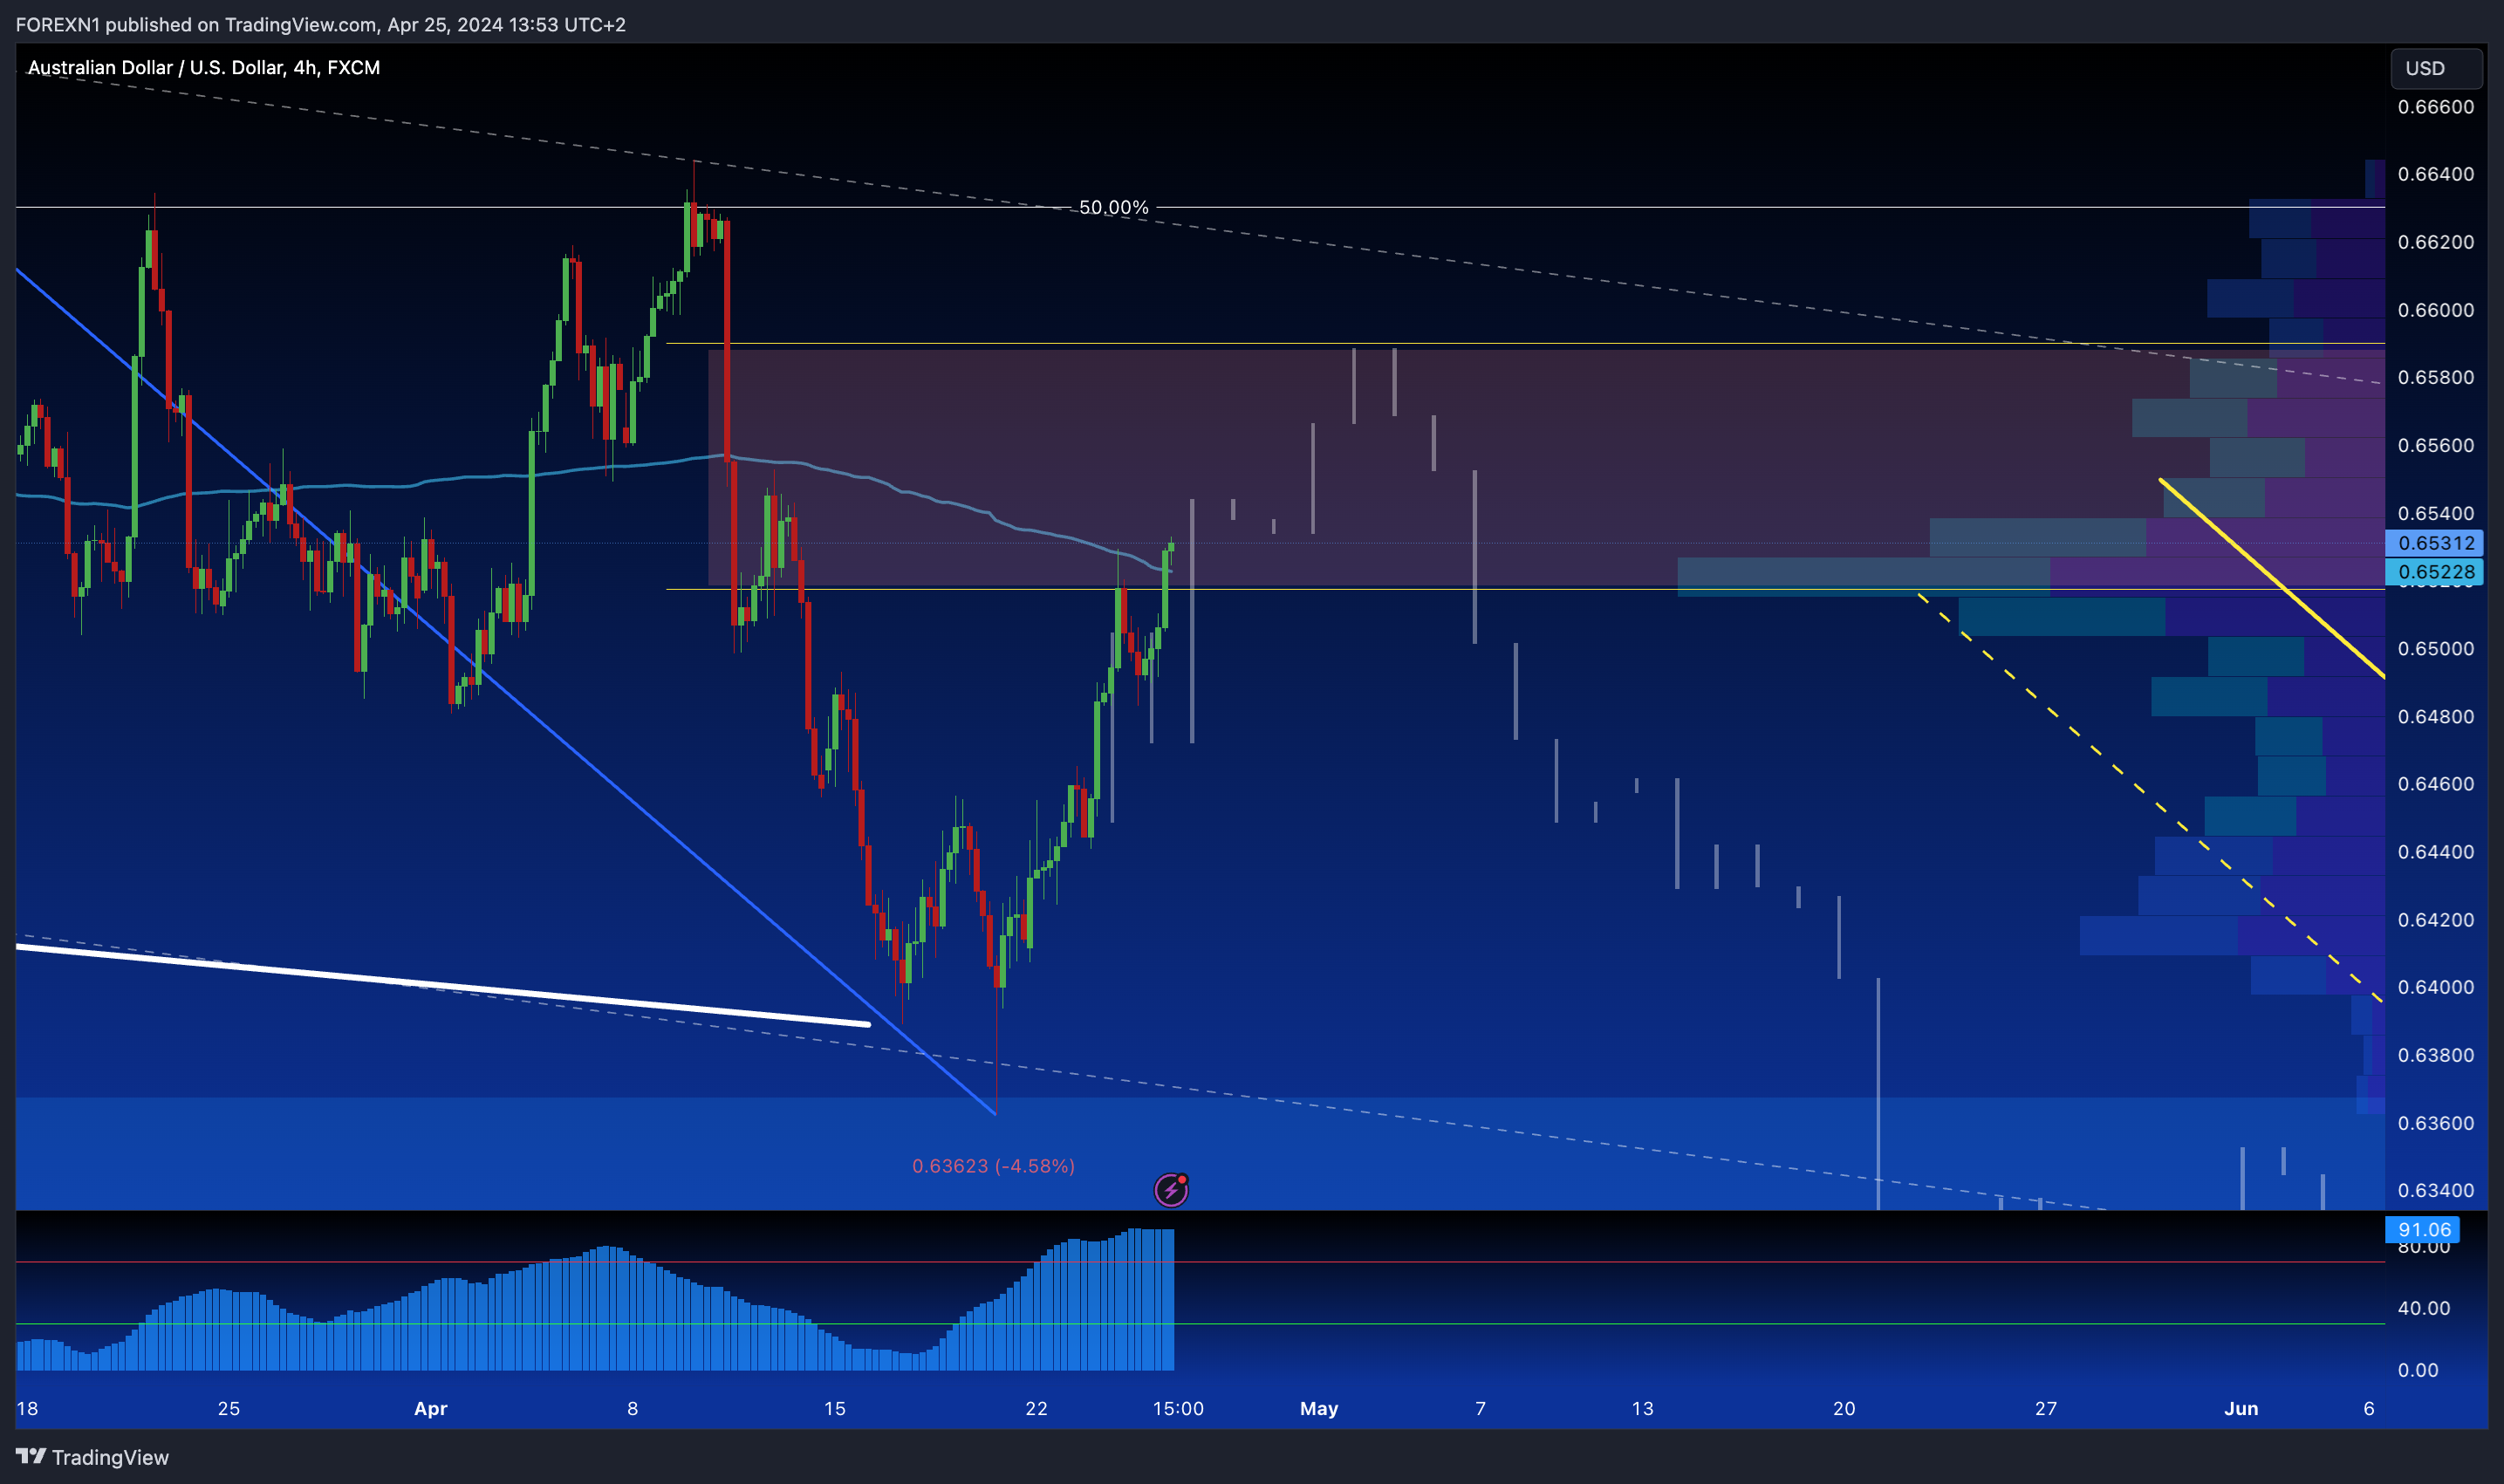This screenshot has height=1484, width=2504.
Task: Click the Apr date label on time axis
Action: 431,1408
